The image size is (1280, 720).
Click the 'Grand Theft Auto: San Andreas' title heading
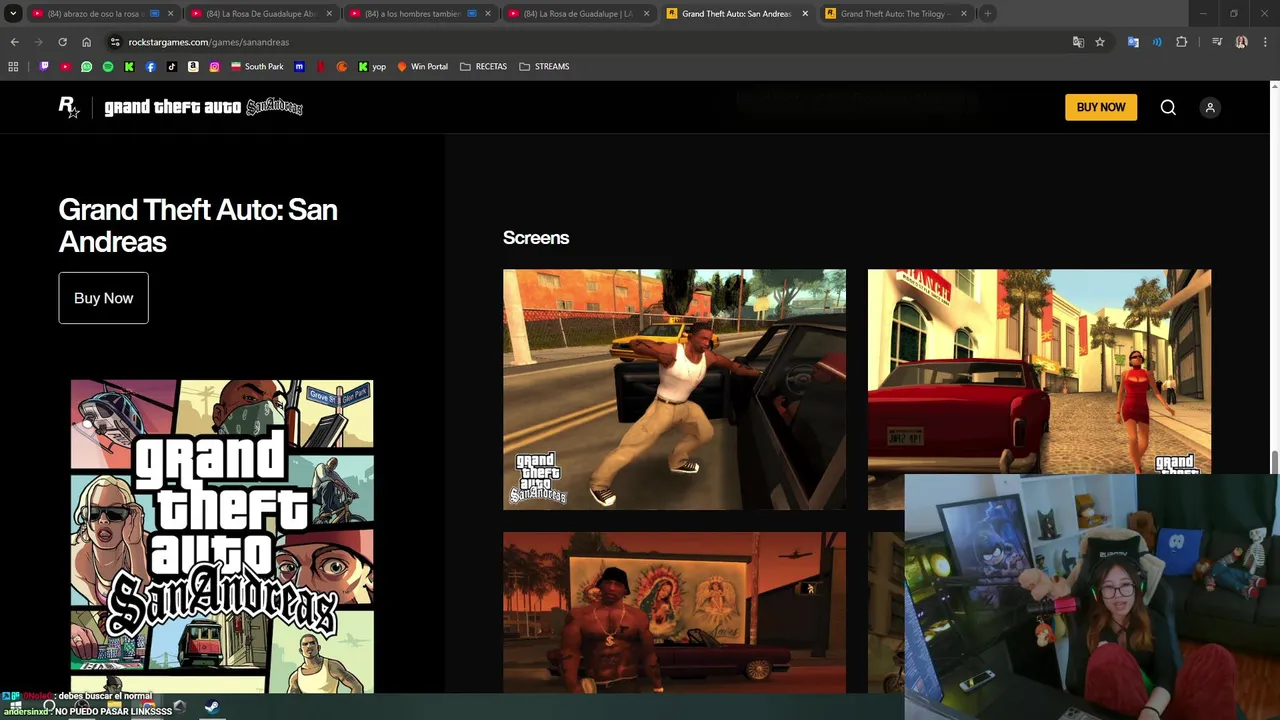198,225
